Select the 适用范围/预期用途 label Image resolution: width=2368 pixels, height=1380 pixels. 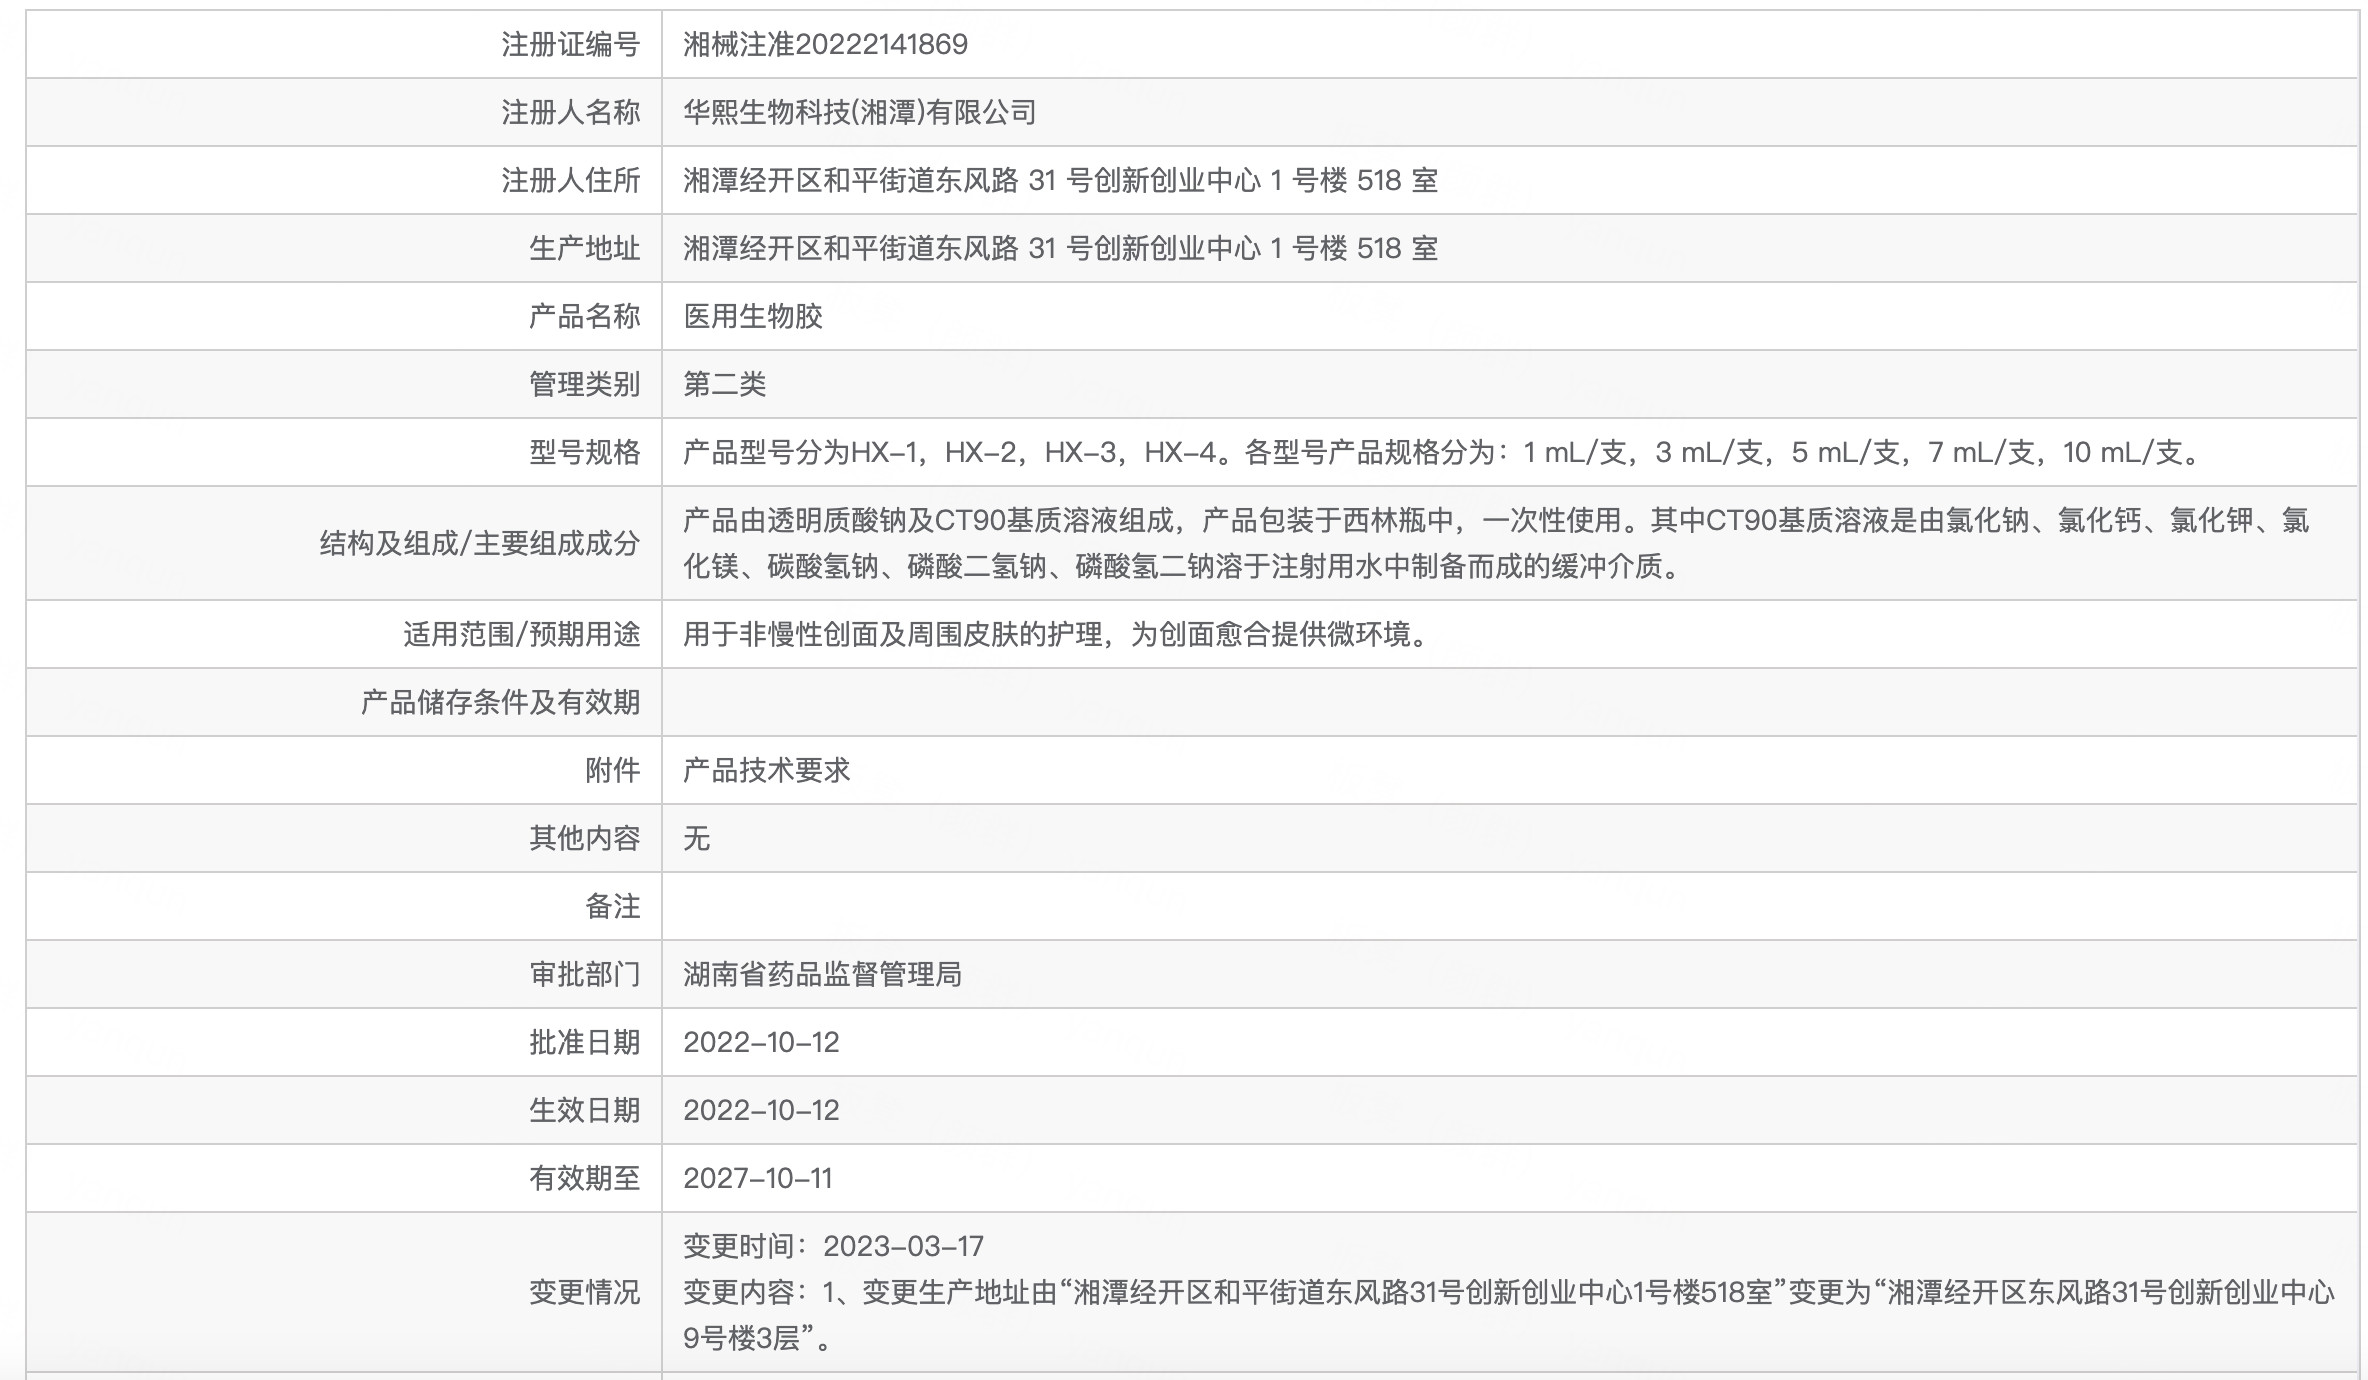521,634
